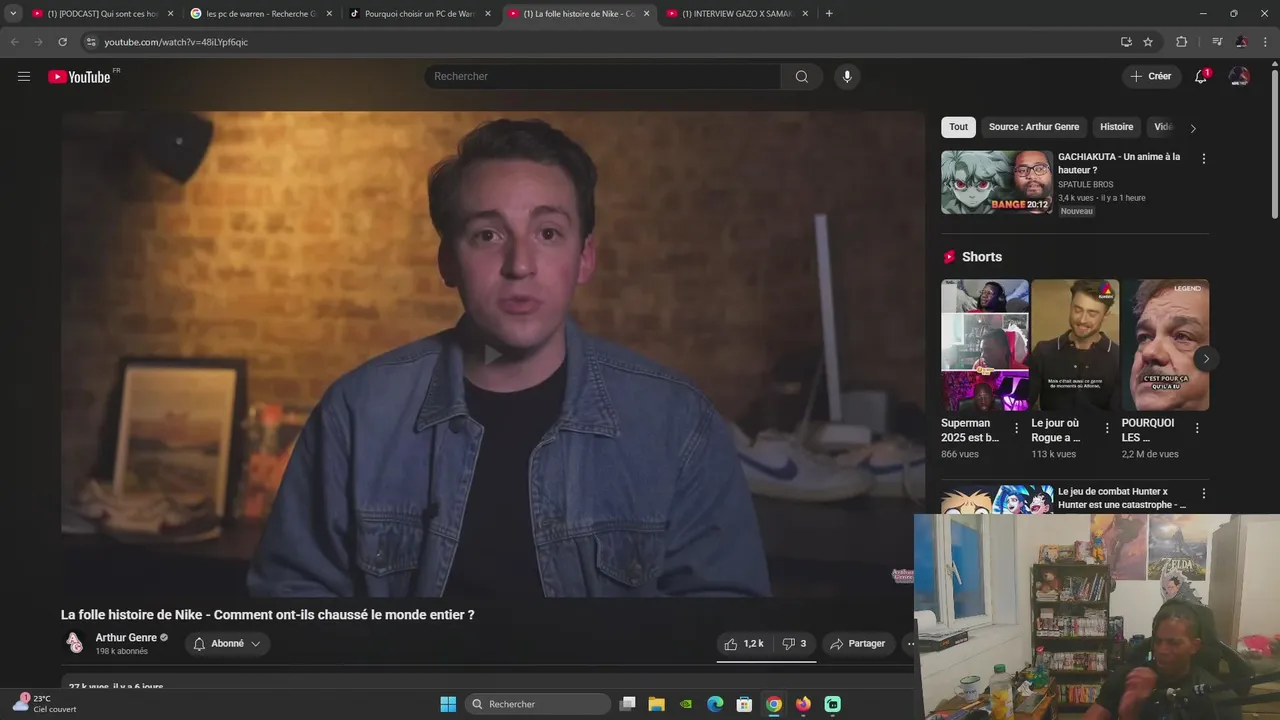The width and height of the screenshot is (1280, 720).
Task: Open Arthur Genre channel avatar
Action: pos(75,642)
